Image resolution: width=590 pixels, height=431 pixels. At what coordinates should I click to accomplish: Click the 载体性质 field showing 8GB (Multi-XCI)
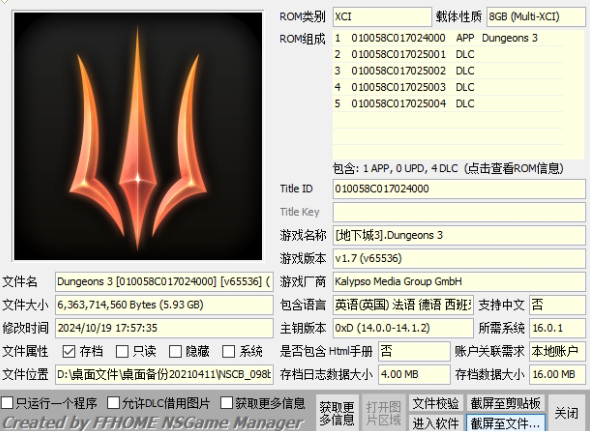[x=536, y=17]
